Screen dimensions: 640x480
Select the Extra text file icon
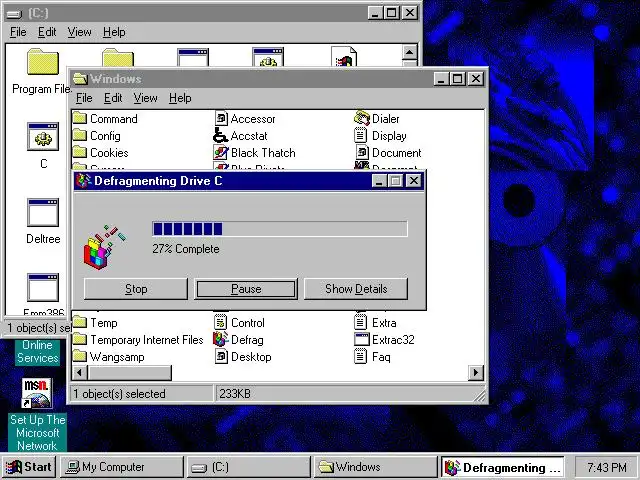tap(361, 322)
